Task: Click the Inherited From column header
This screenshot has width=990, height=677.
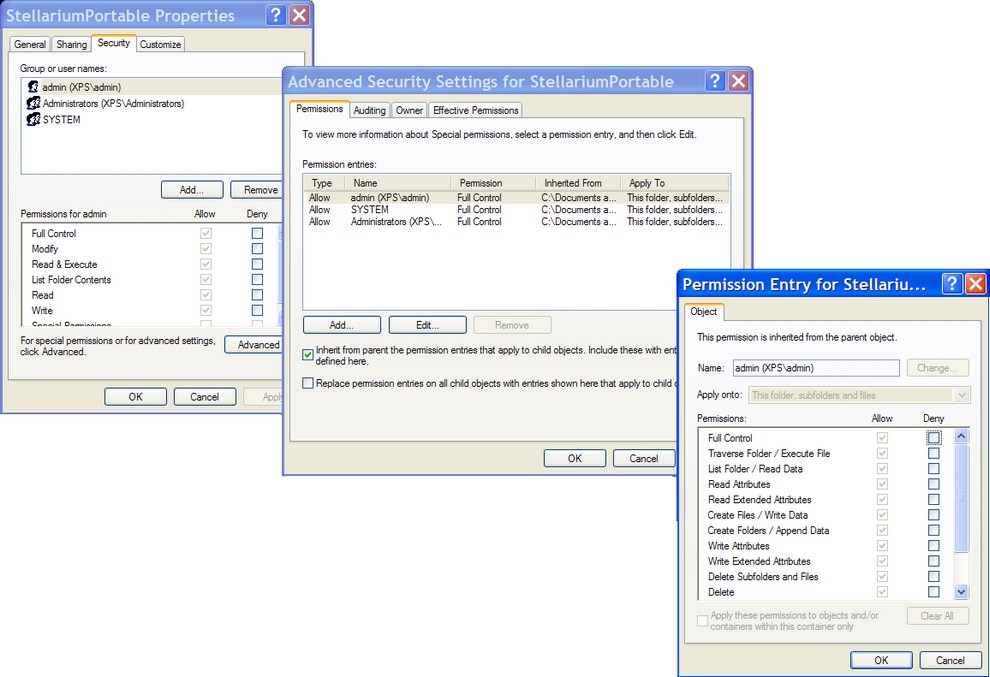Action: [578, 183]
